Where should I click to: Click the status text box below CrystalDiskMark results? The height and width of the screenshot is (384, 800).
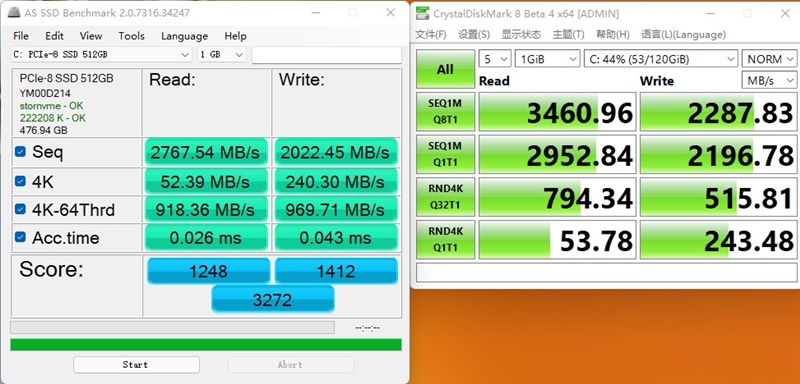[607, 273]
